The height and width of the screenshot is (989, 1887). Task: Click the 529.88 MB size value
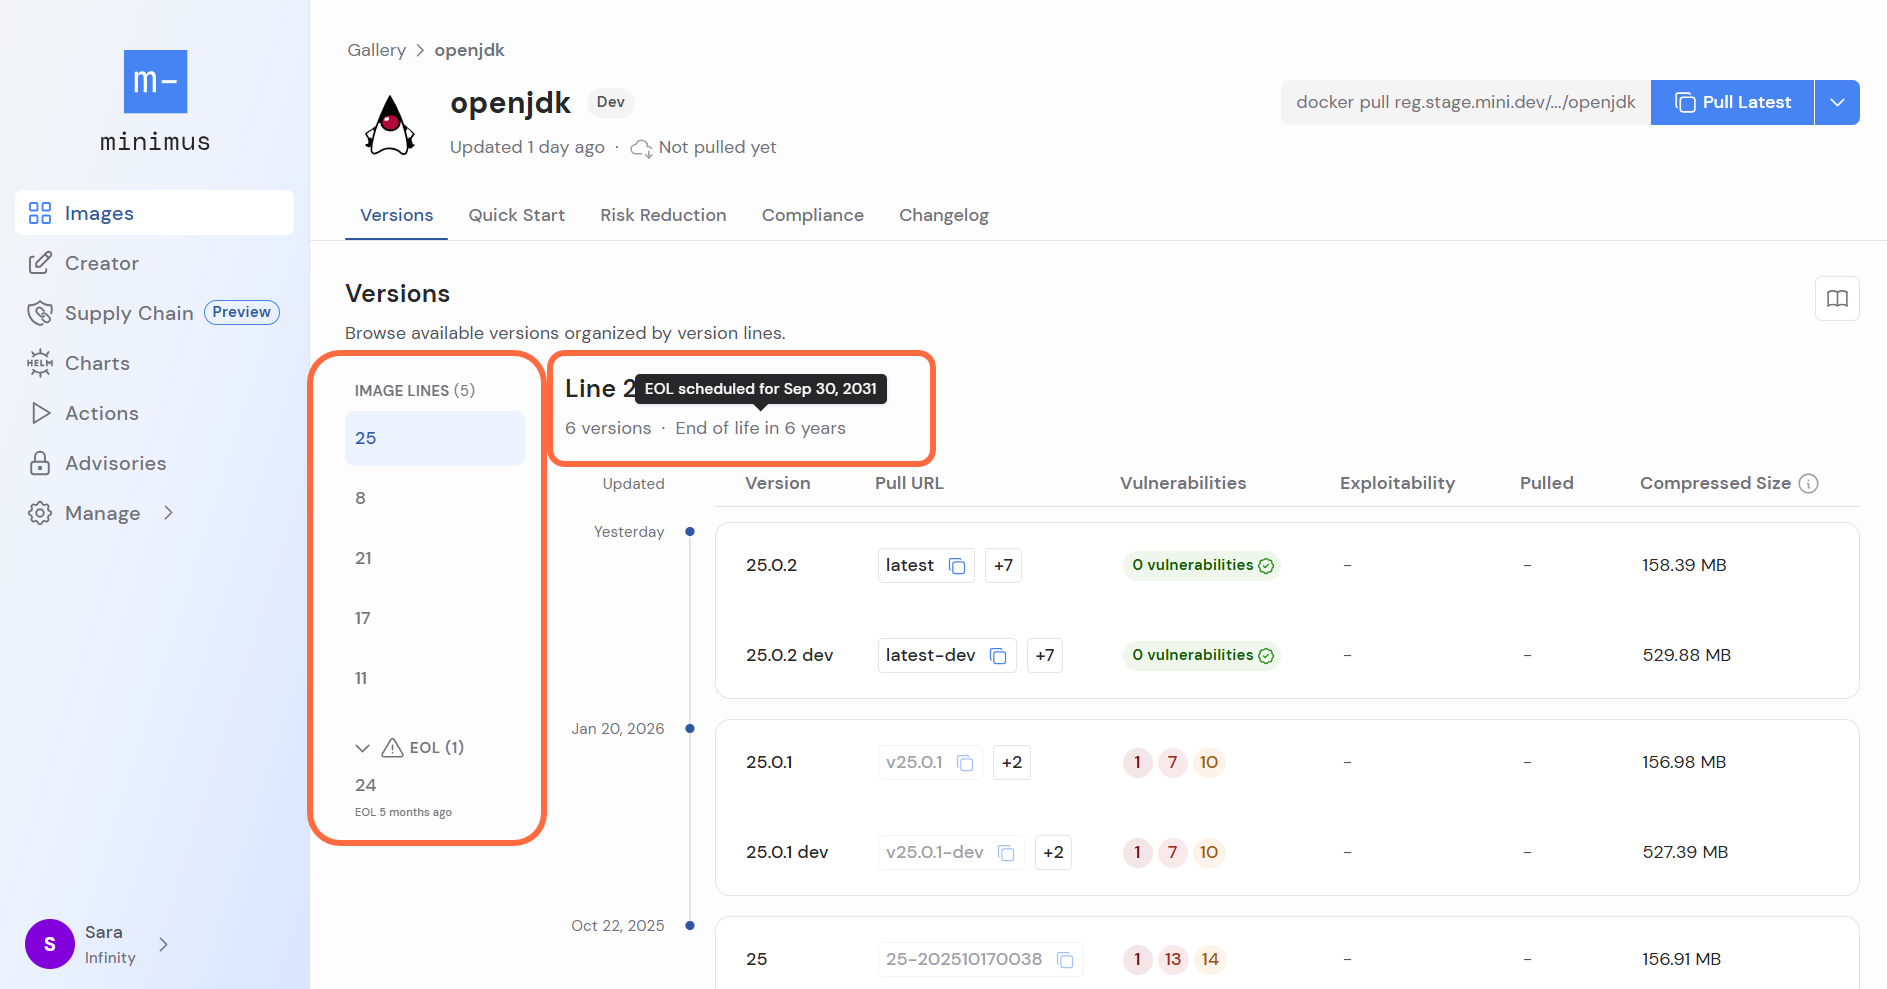[x=1686, y=656]
